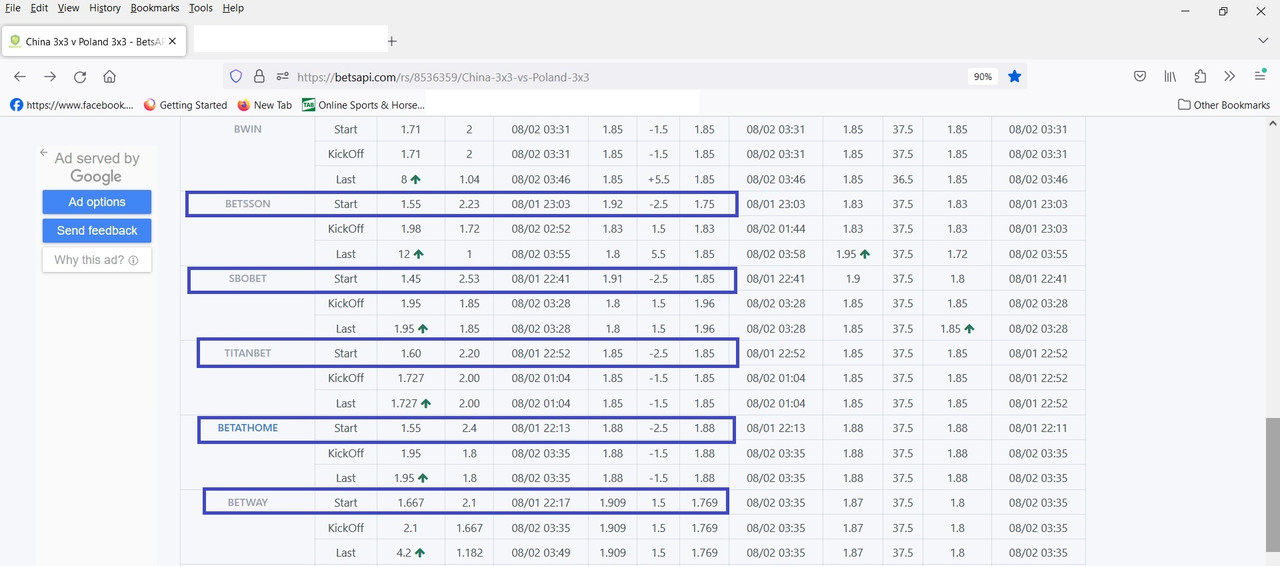The width and height of the screenshot is (1280, 566).
Task: Click the BETSSON bookmaker name
Action: (248, 204)
